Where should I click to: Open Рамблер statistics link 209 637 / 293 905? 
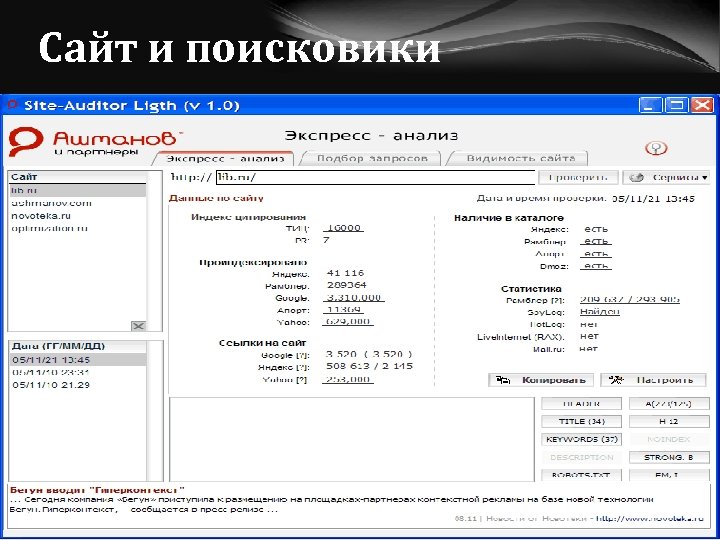point(630,299)
